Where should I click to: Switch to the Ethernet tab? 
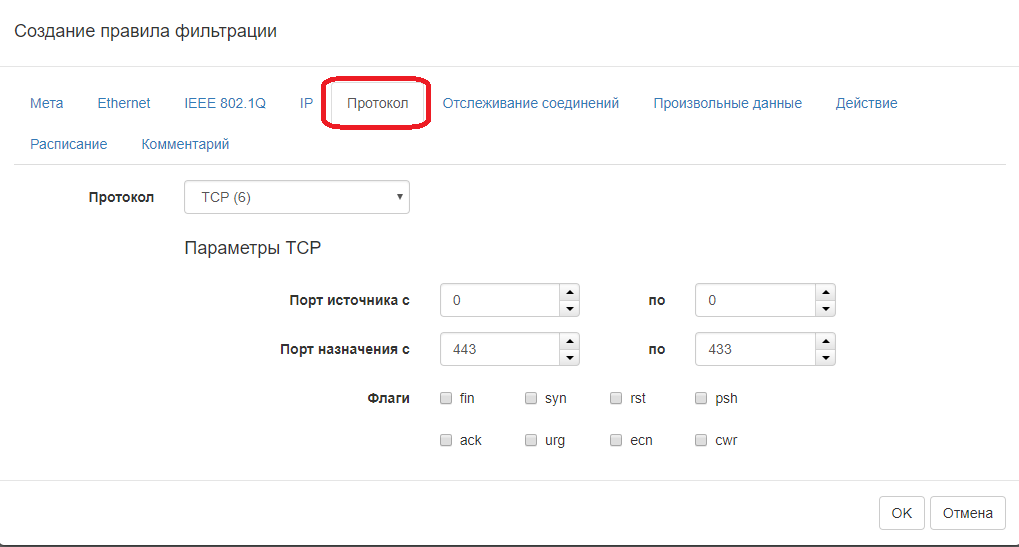(x=124, y=103)
